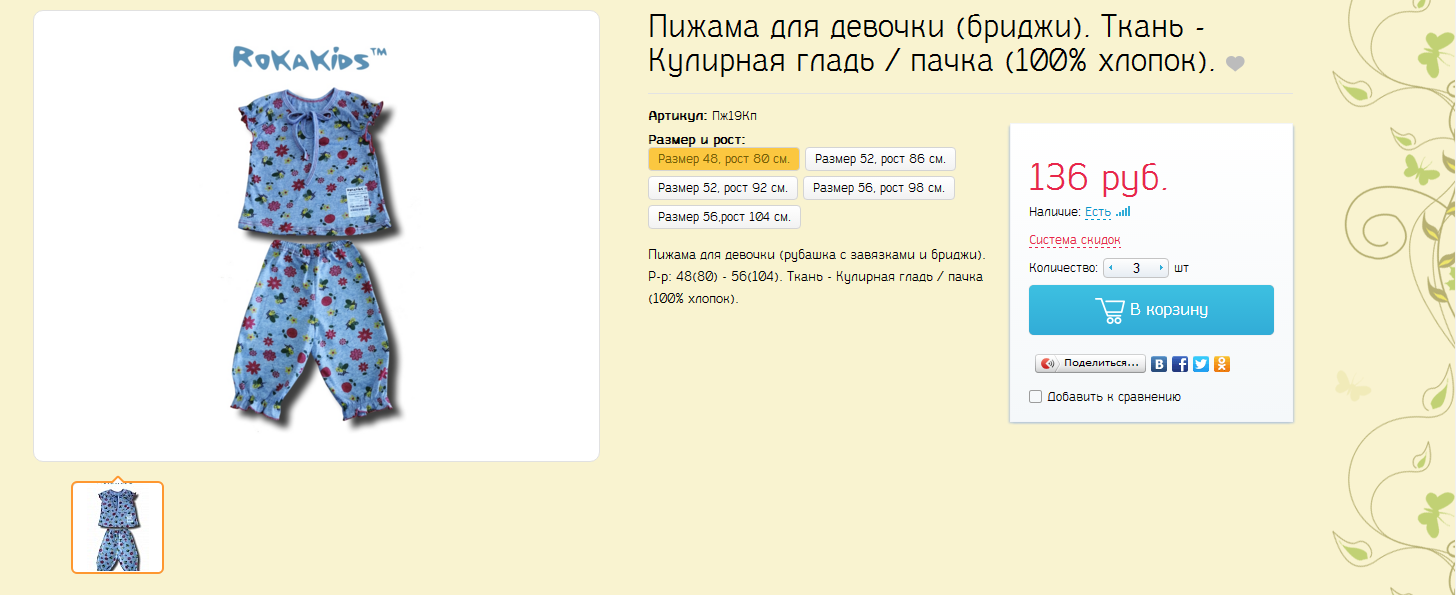Enable the 'Добавить к сравнению' checkbox
The height and width of the screenshot is (595, 1456).
pos(1036,397)
